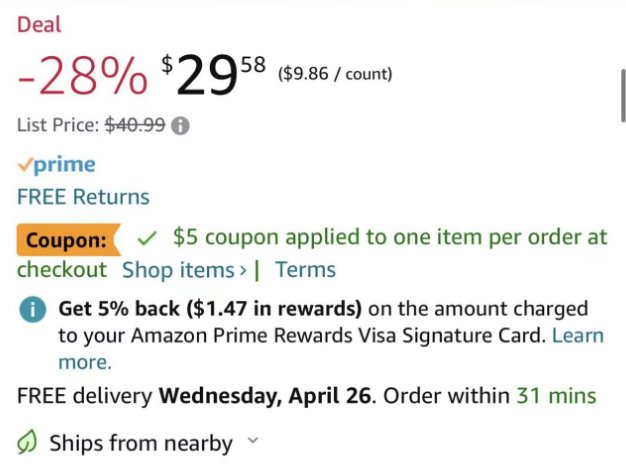Click the Prime checkmark logo

[57, 165]
